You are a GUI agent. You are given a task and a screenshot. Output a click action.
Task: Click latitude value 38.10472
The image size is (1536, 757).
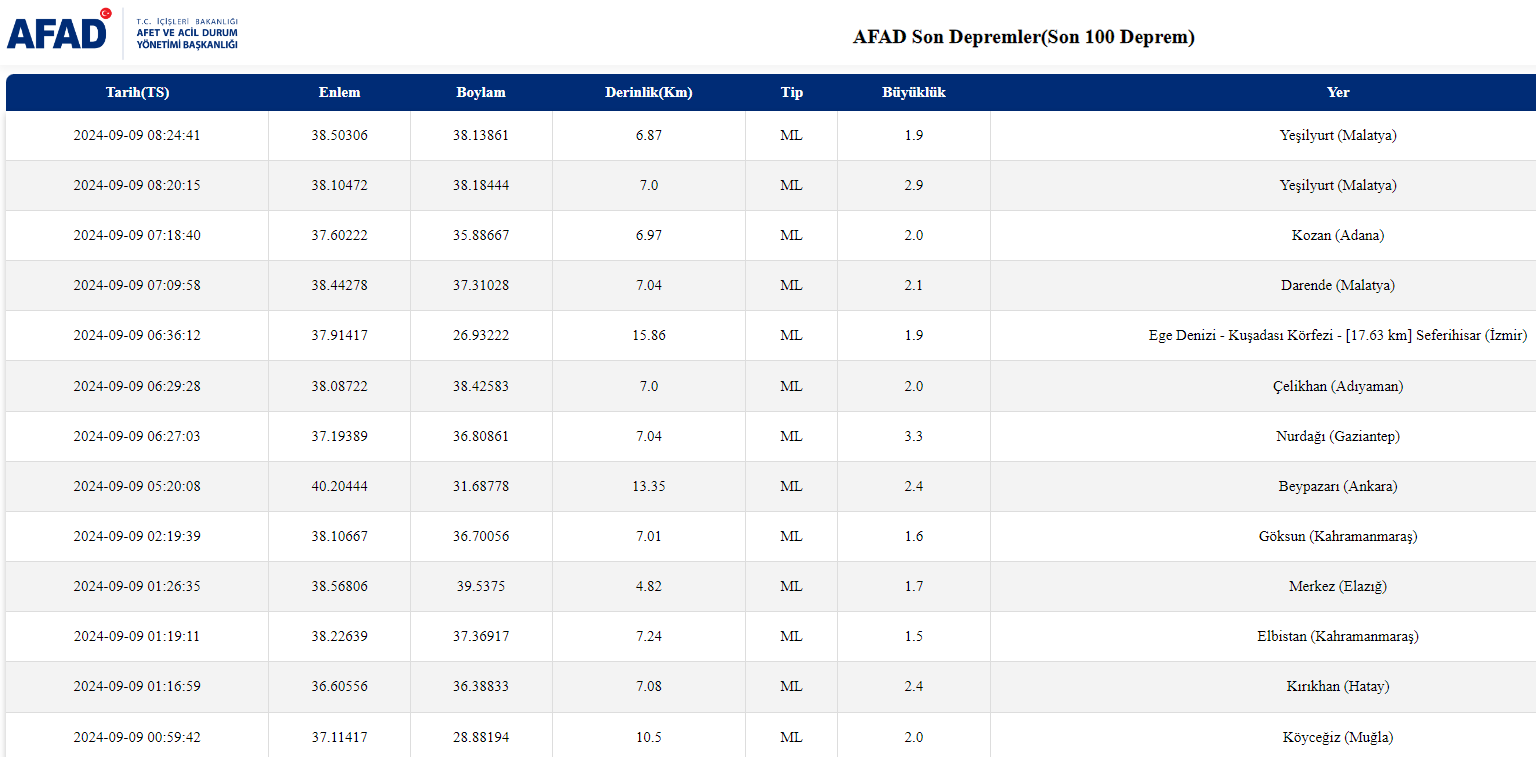point(339,185)
